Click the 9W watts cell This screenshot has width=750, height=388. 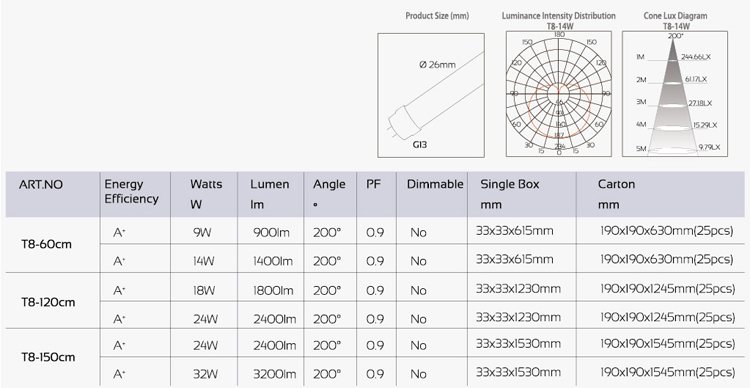click(x=204, y=233)
